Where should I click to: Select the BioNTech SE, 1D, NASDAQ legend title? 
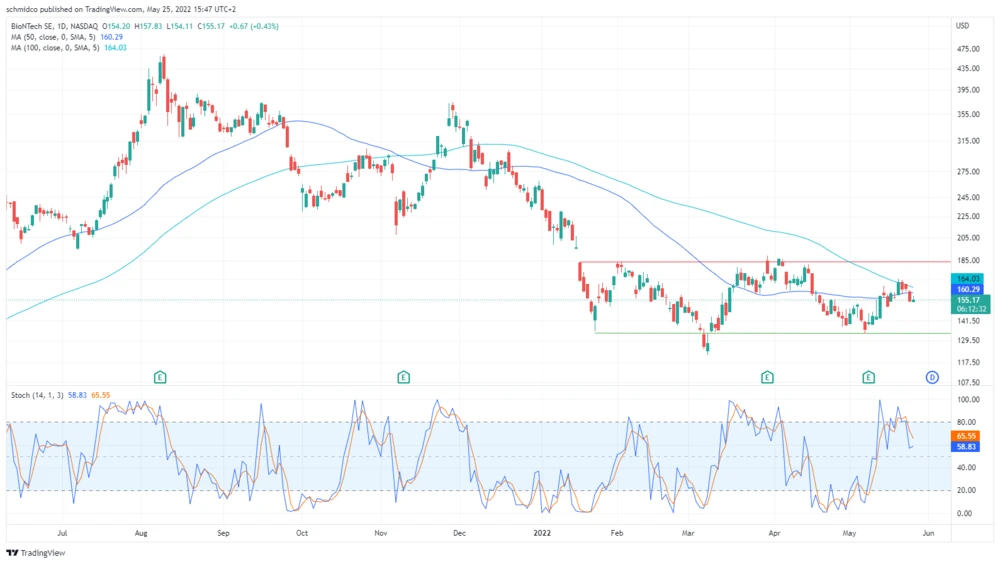[x=54, y=26]
